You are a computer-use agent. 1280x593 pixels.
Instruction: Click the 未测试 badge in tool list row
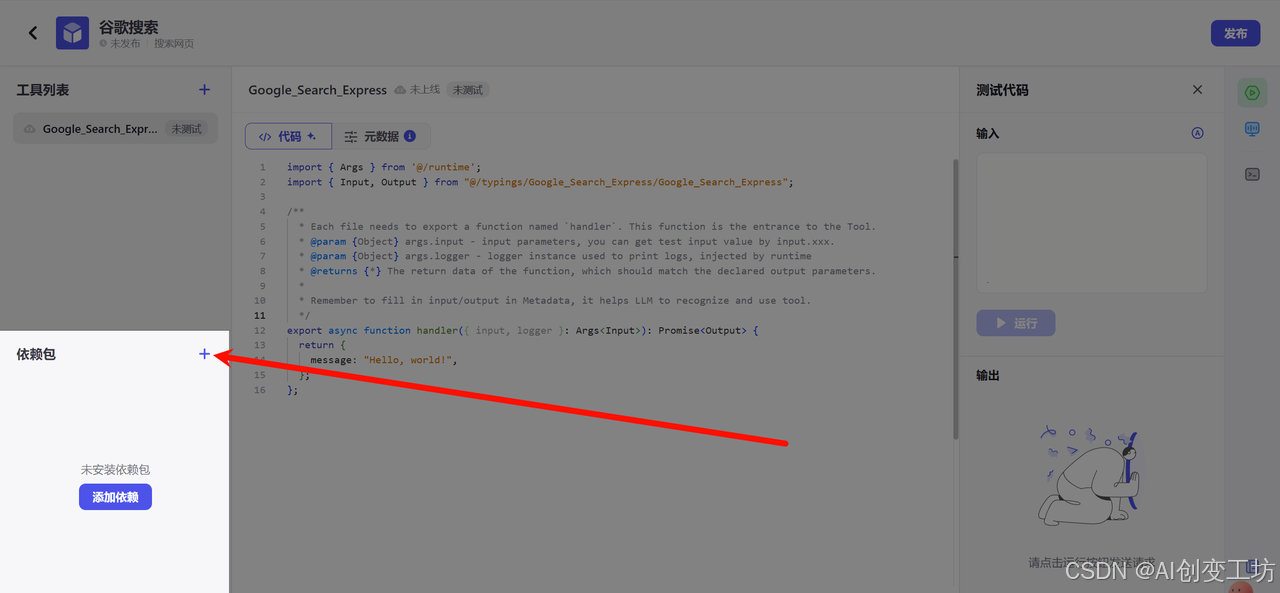tap(186, 129)
